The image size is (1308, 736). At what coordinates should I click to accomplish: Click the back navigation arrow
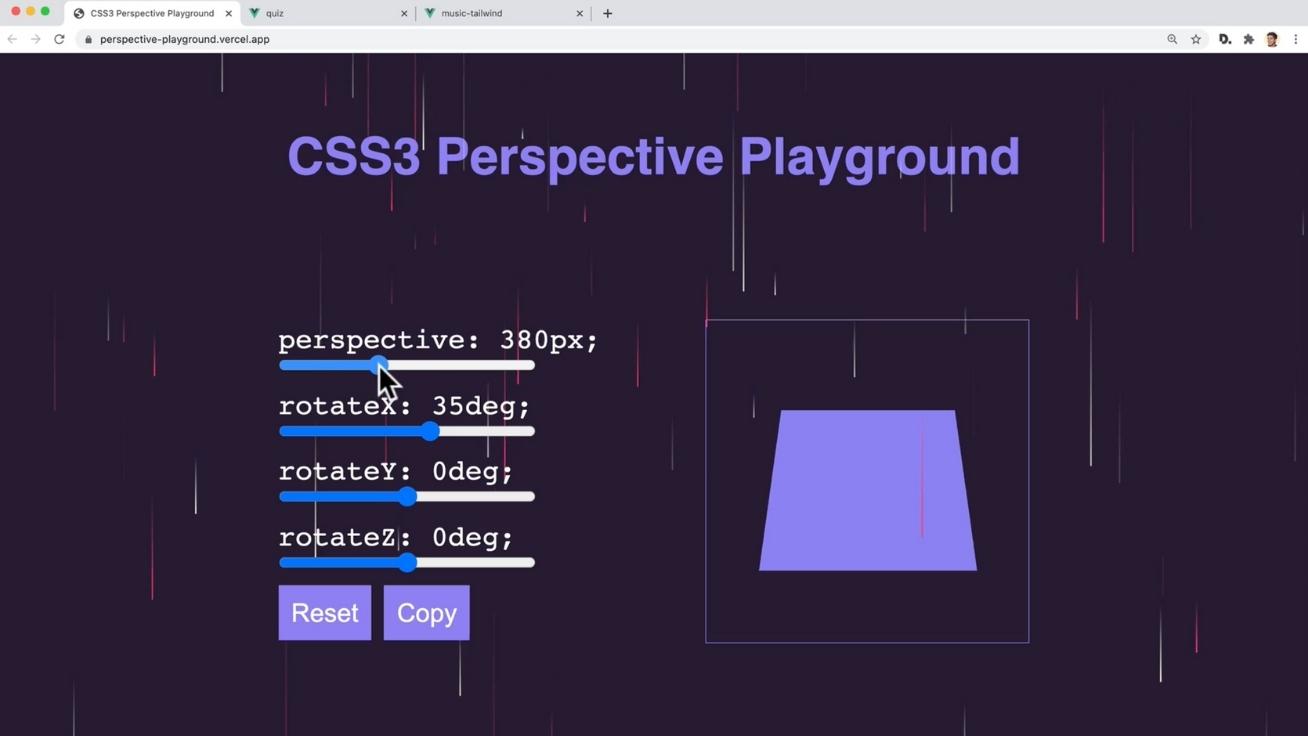pos(11,39)
